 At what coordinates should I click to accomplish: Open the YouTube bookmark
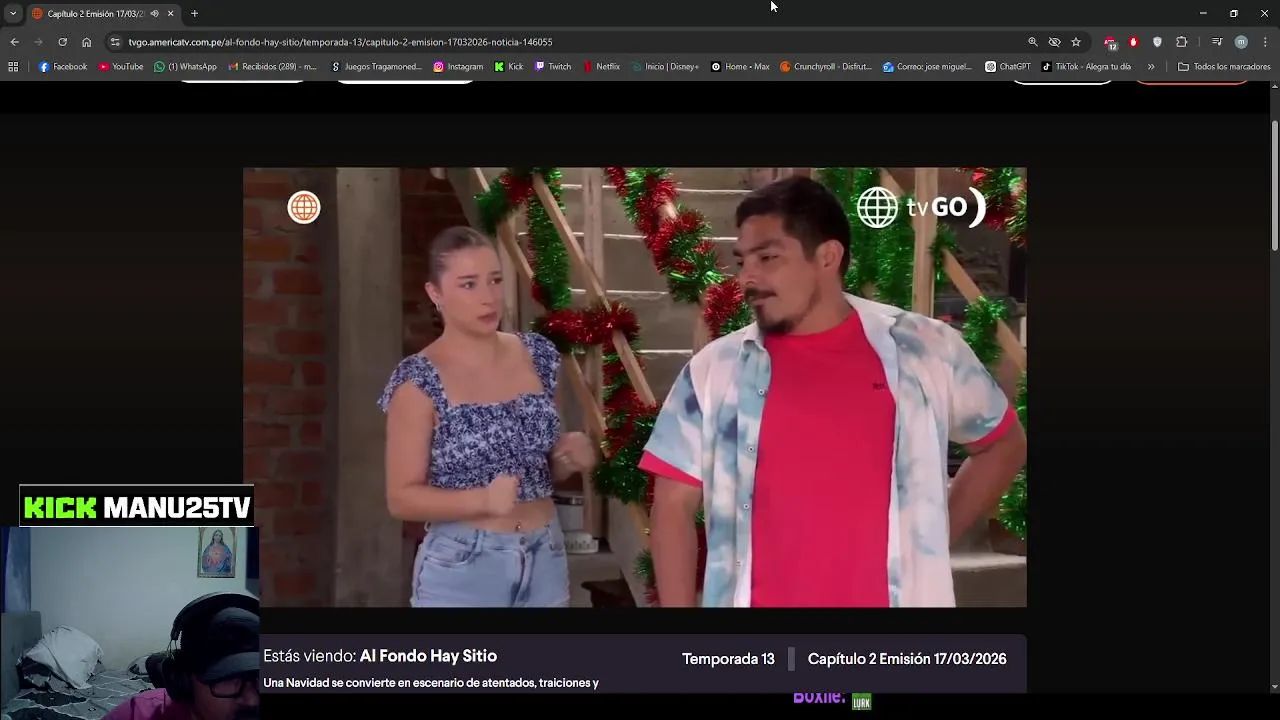(x=121, y=67)
